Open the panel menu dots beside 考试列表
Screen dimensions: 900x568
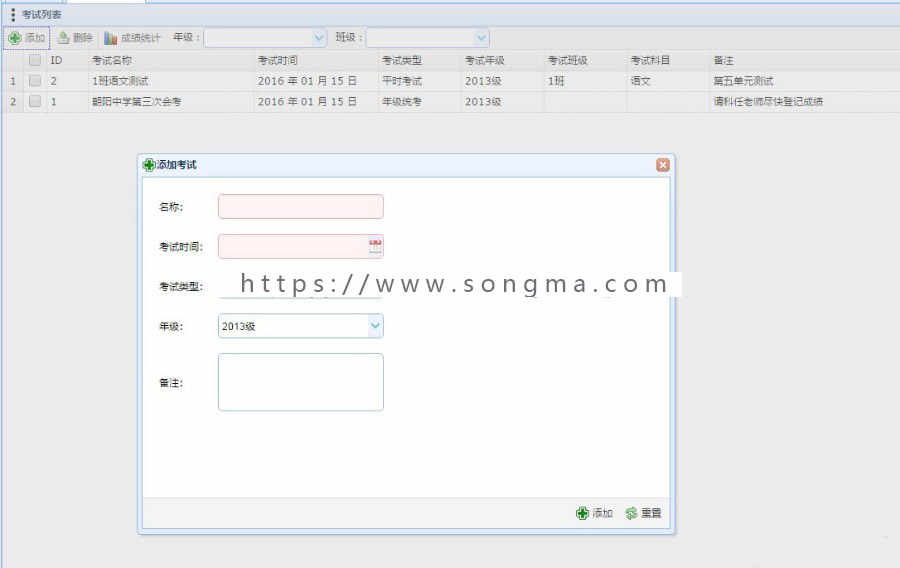tap(13, 14)
